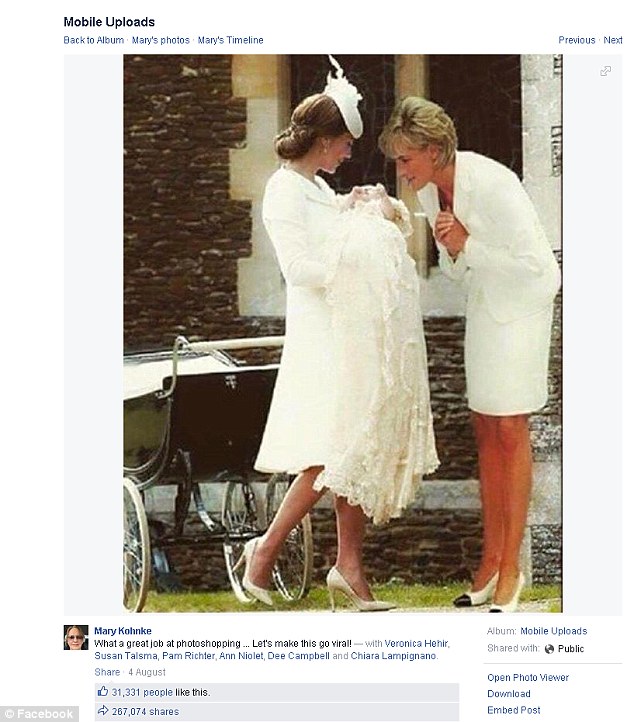Open Mary Kohnke's profile picture

click(76, 637)
